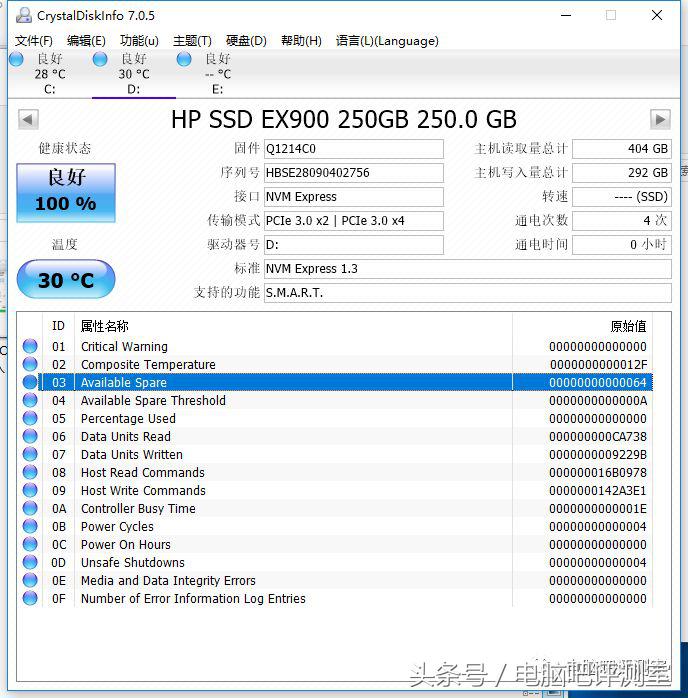The height and width of the screenshot is (698, 688).
Task: Click status orb of Error Information Log Entries row
Action: point(30,598)
